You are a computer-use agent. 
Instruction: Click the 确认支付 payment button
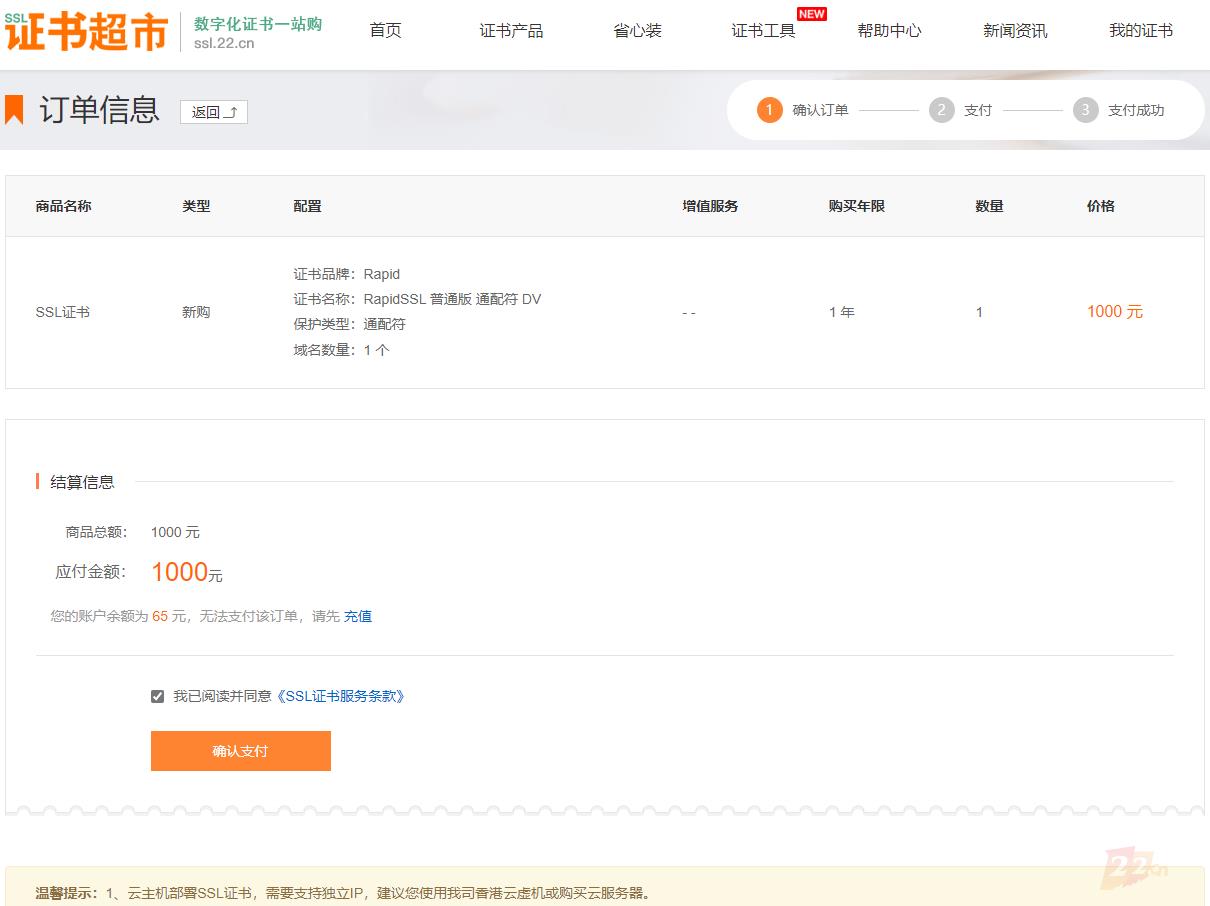pyautogui.click(x=240, y=750)
